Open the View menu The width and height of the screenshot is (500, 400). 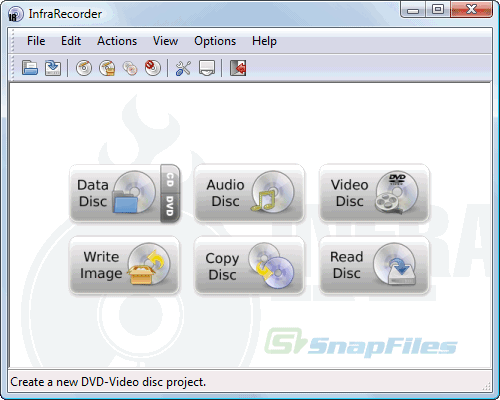165,41
